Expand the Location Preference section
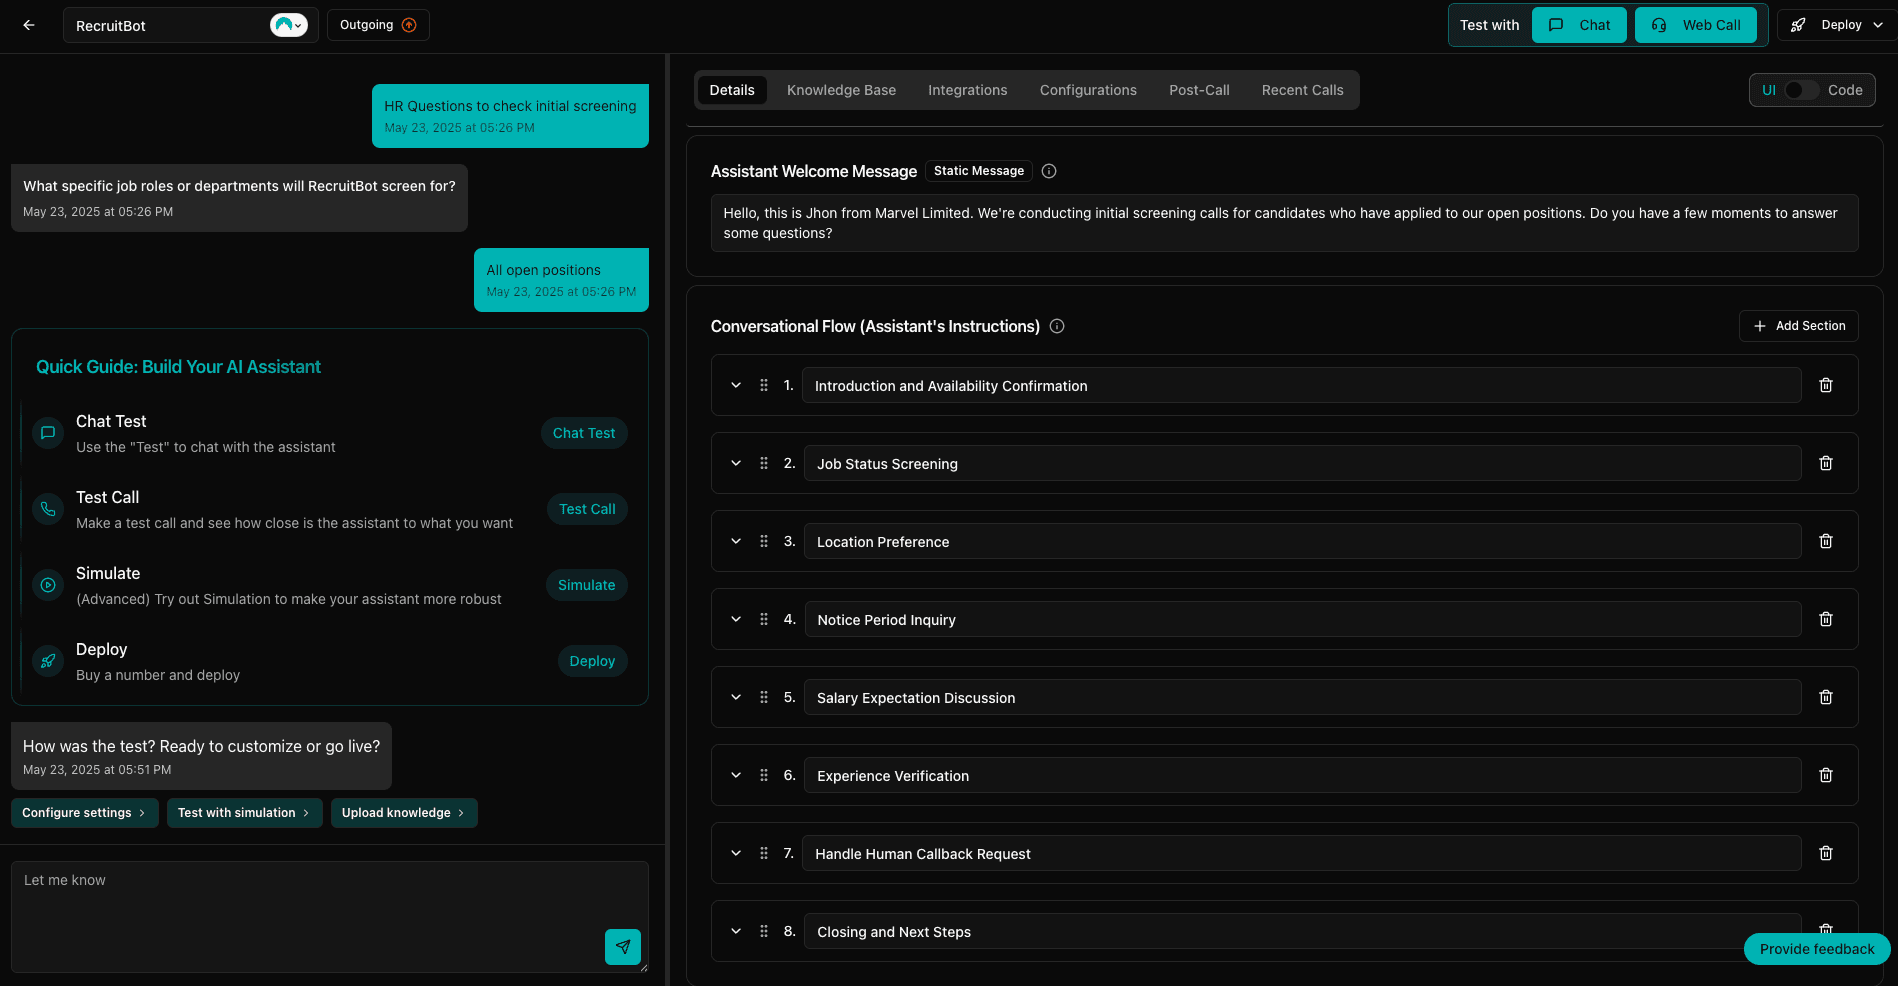Image resolution: width=1898 pixels, height=986 pixels. (x=735, y=541)
